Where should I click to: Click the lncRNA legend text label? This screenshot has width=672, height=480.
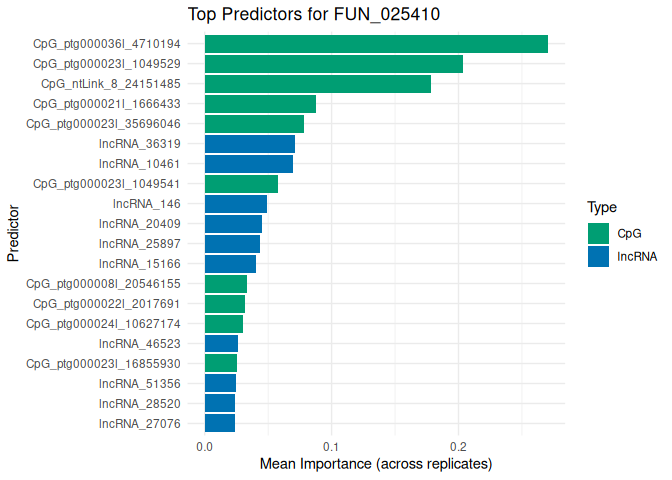636,256
